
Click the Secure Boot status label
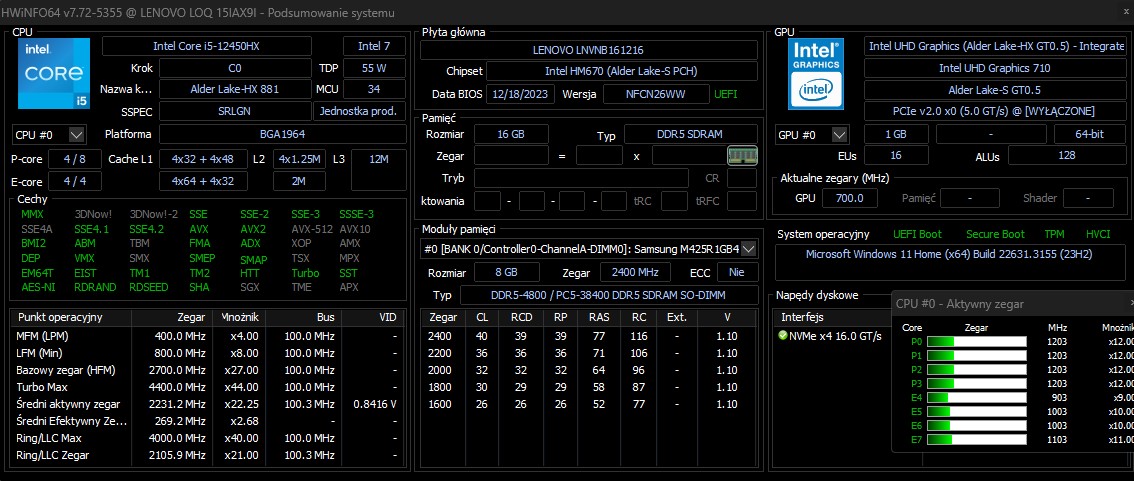pyautogui.click(x=994, y=234)
